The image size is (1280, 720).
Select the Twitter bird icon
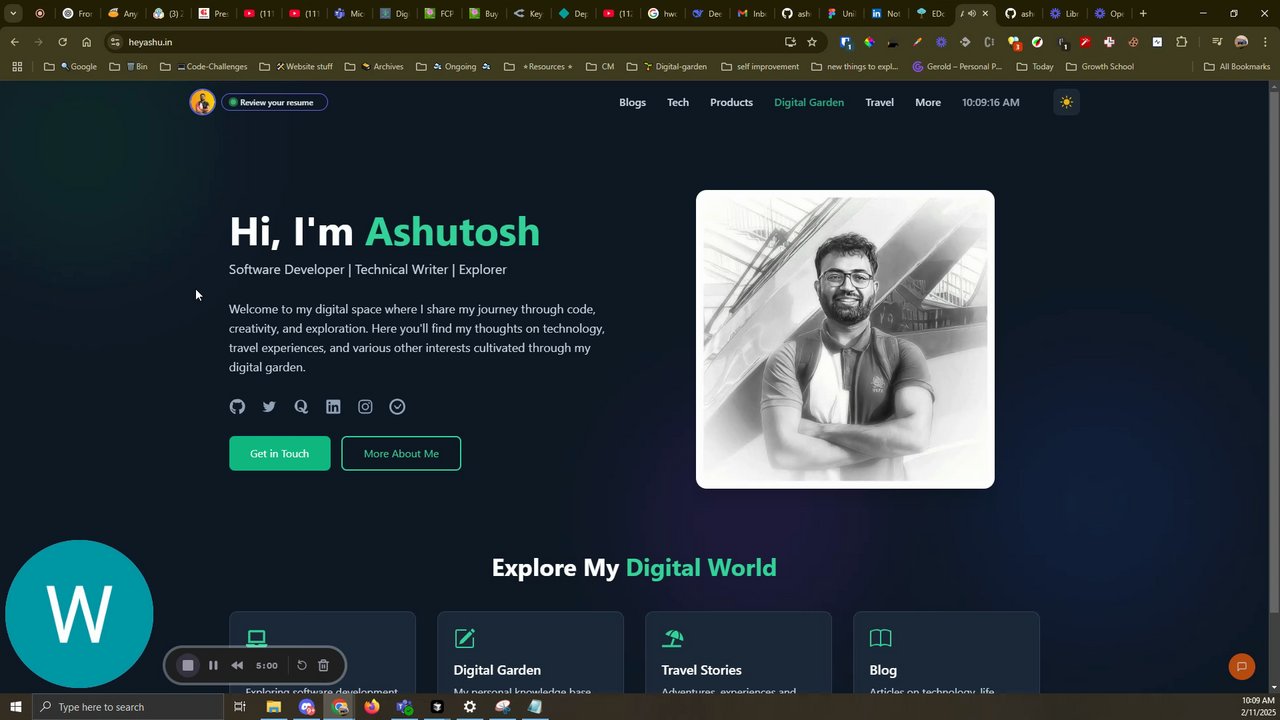[x=269, y=406]
